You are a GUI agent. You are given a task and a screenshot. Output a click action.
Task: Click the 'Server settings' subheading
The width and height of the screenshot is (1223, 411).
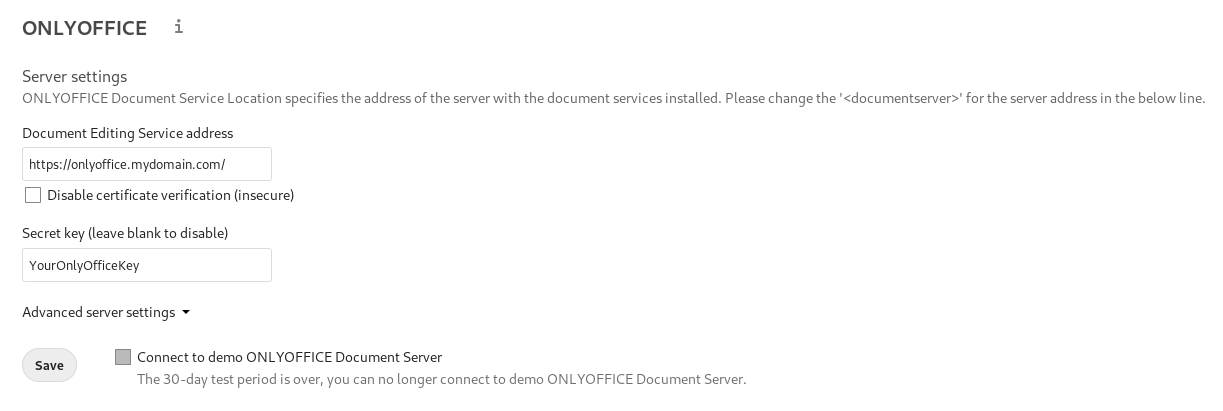tap(74, 76)
